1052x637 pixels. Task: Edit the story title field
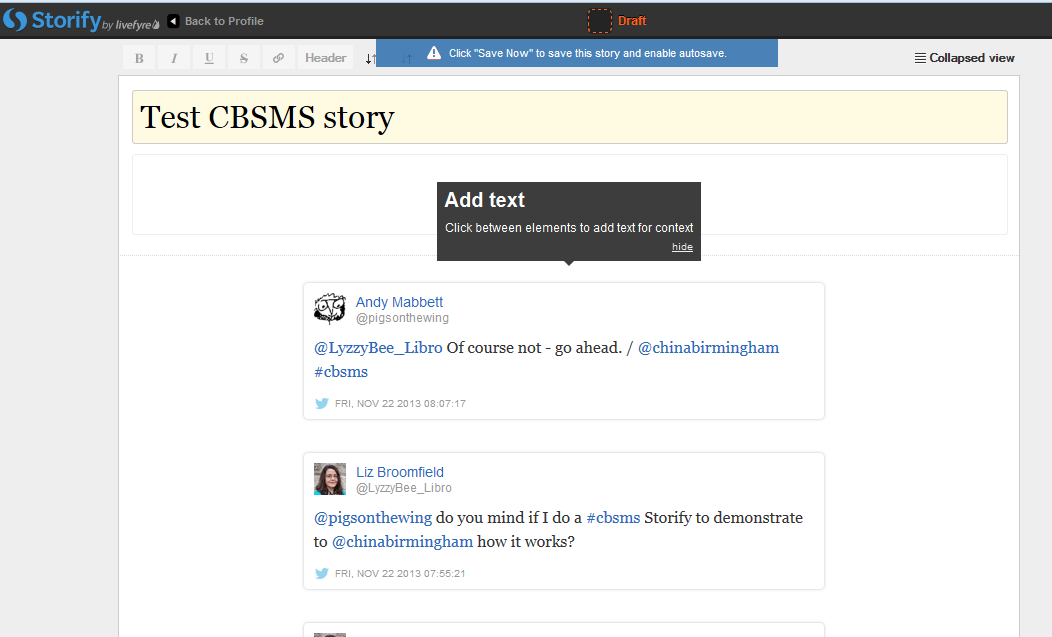coord(569,117)
